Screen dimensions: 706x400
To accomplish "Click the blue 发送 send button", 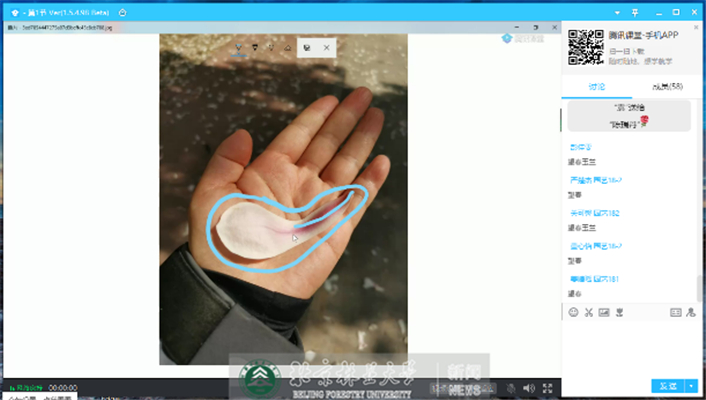I will pyautogui.click(x=667, y=386).
